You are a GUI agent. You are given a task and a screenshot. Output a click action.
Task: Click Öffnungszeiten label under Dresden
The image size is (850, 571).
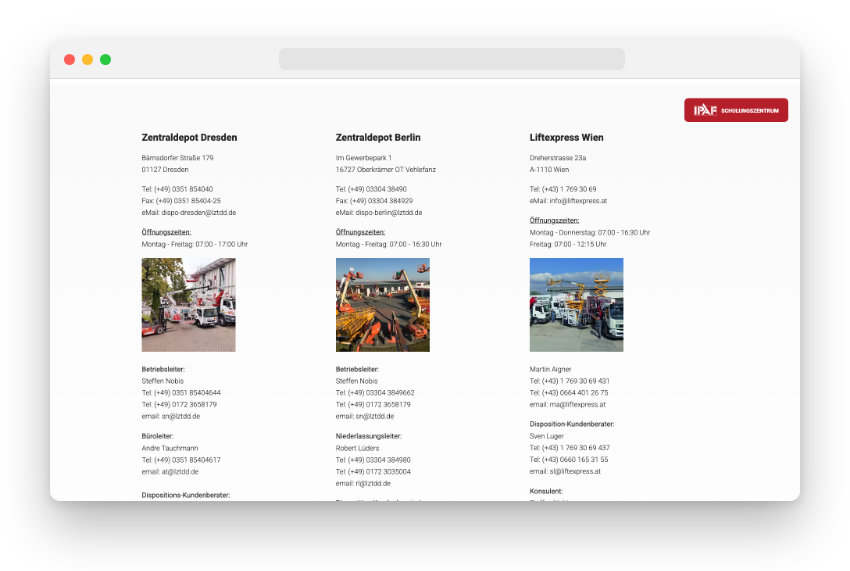pos(166,232)
